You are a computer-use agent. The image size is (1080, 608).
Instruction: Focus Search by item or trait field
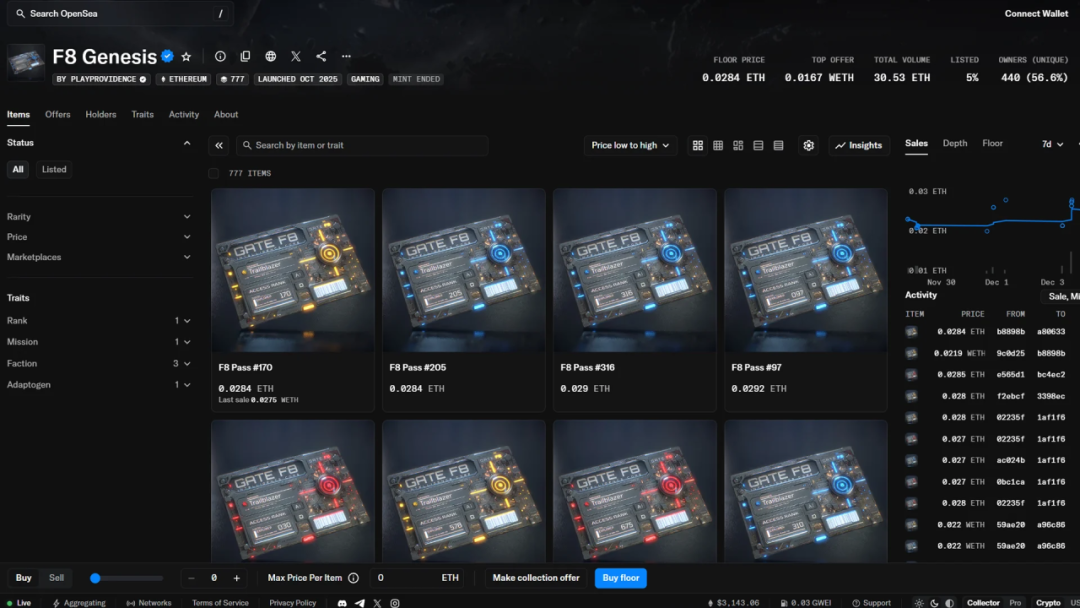coord(362,145)
